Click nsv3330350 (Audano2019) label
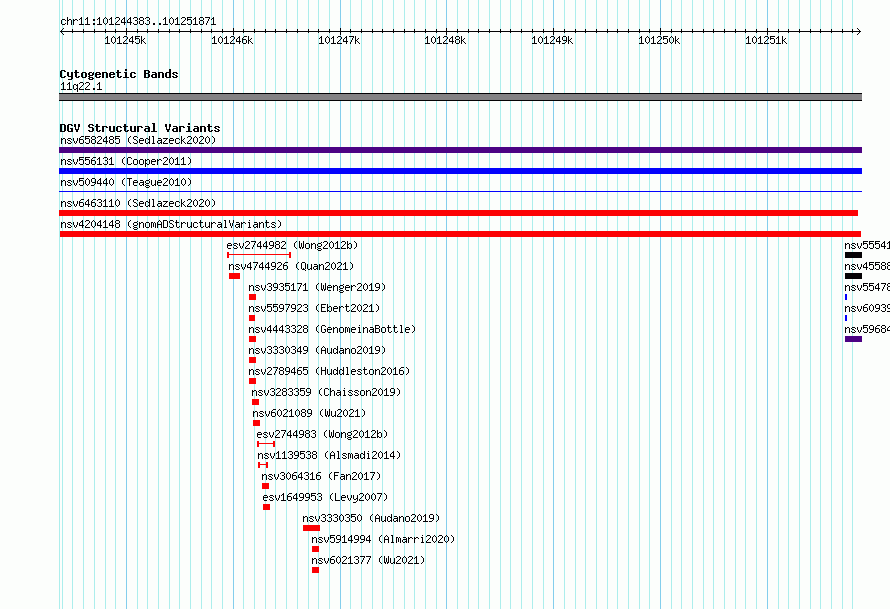890x609 pixels. (371, 518)
